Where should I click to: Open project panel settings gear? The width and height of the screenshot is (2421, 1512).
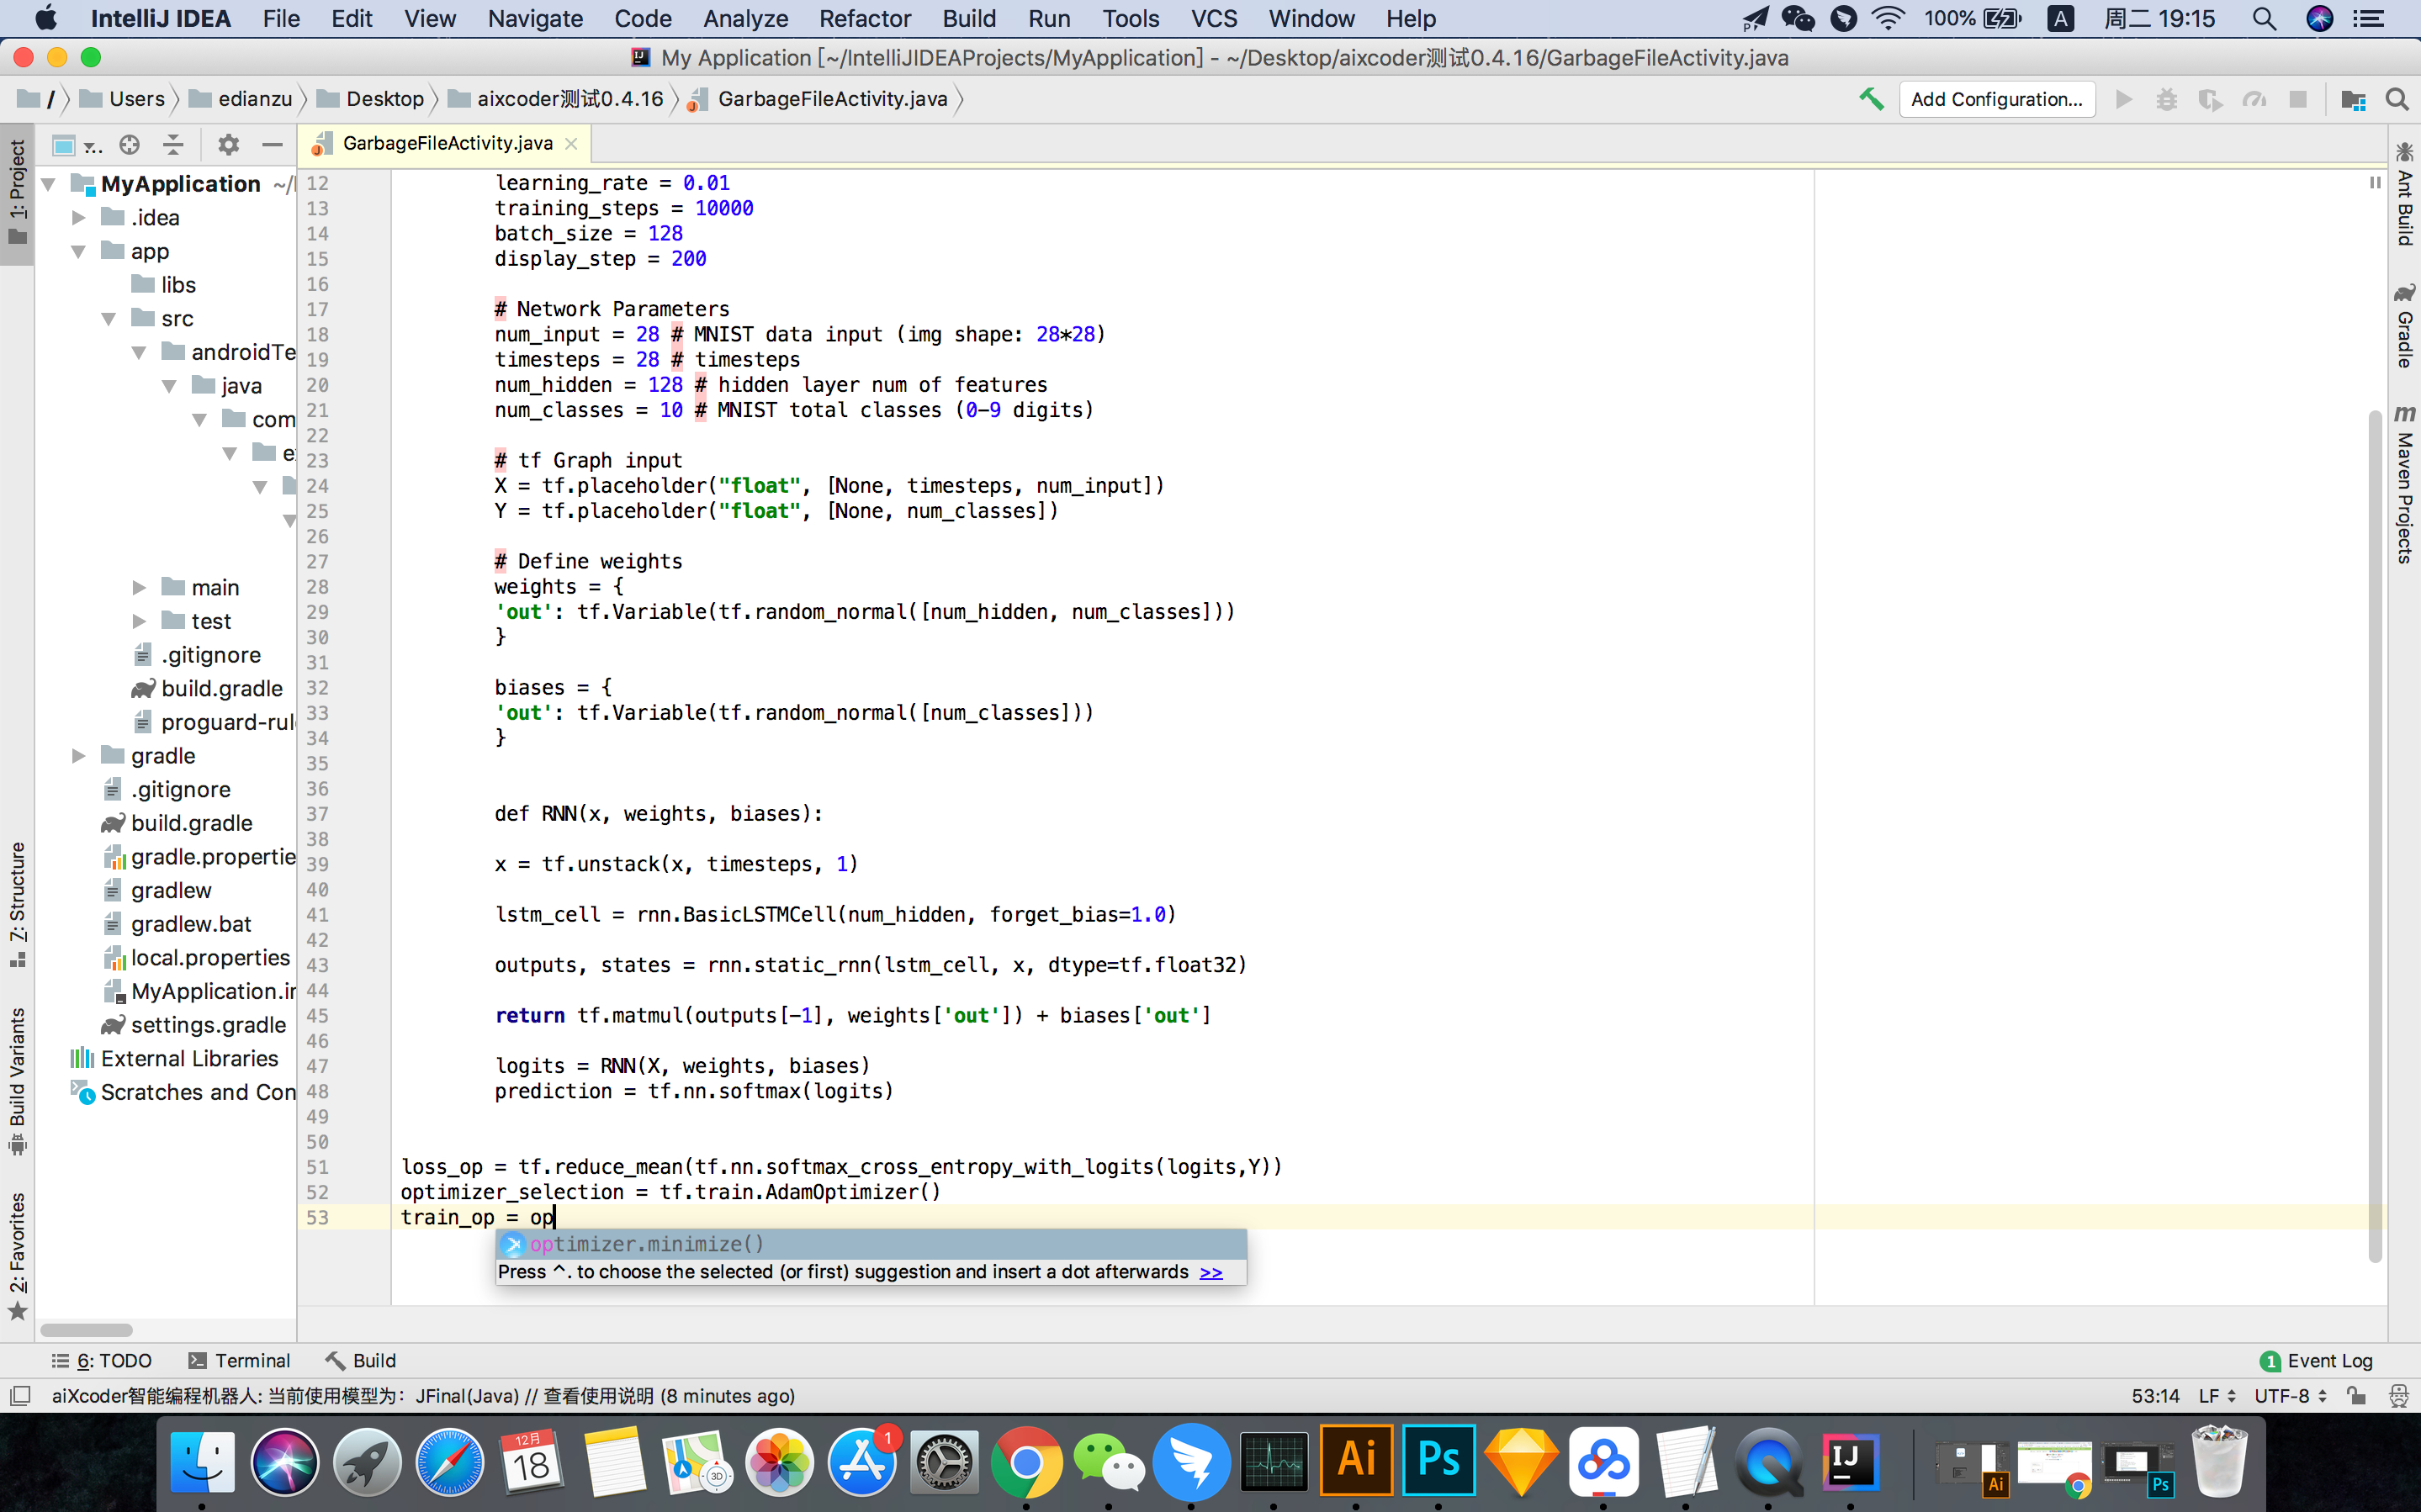point(228,145)
